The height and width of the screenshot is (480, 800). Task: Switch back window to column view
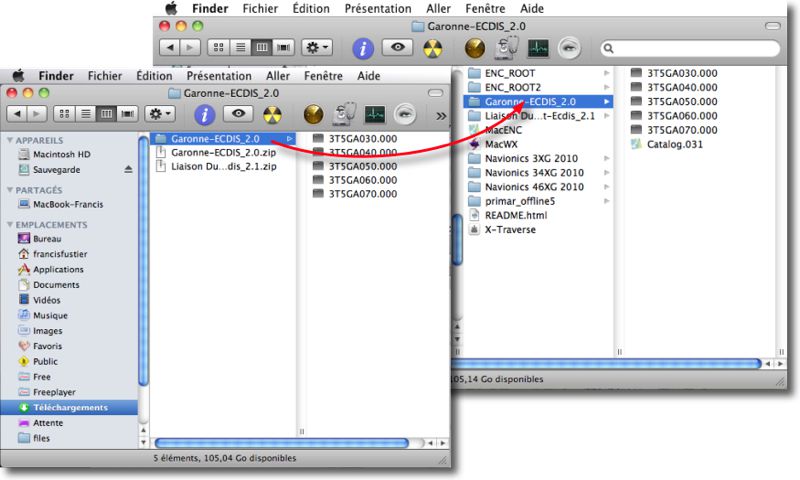pyautogui.click(x=262, y=47)
